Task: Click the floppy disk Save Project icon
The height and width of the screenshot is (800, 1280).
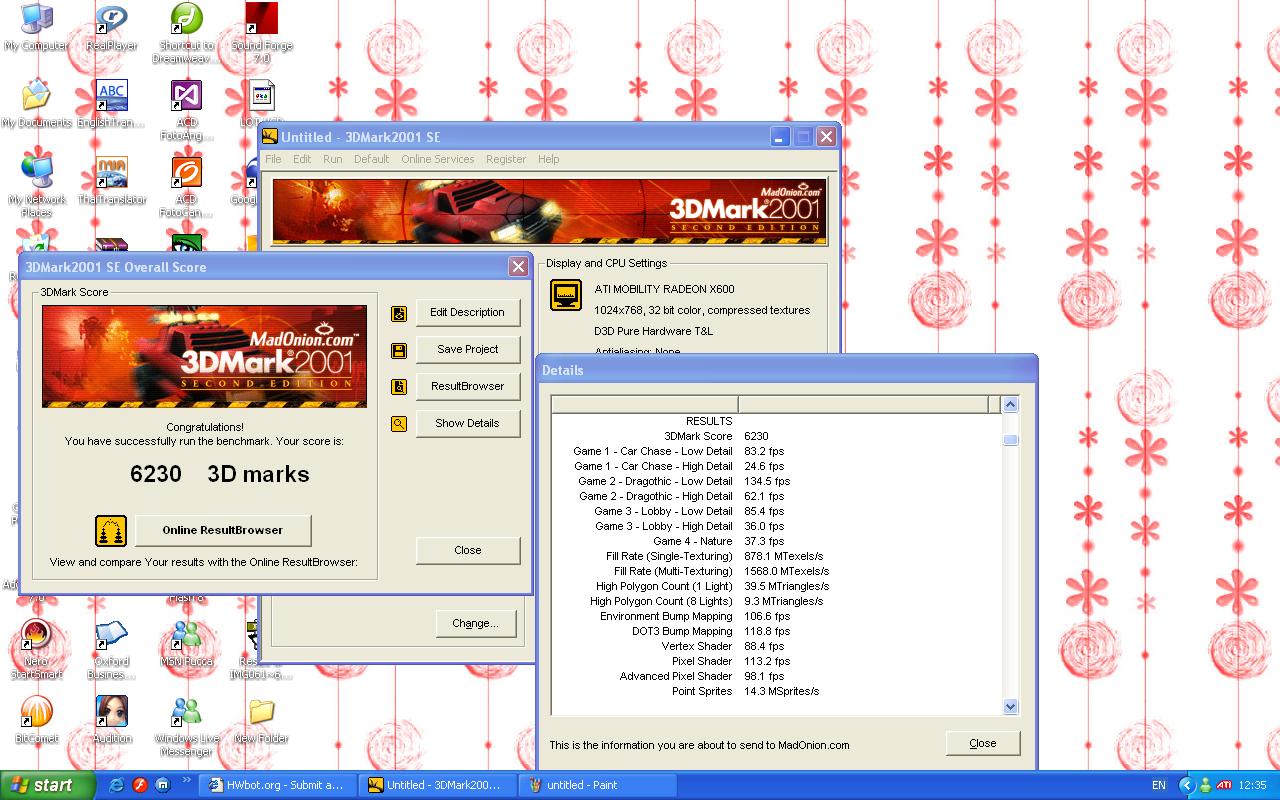Action: pos(399,350)
